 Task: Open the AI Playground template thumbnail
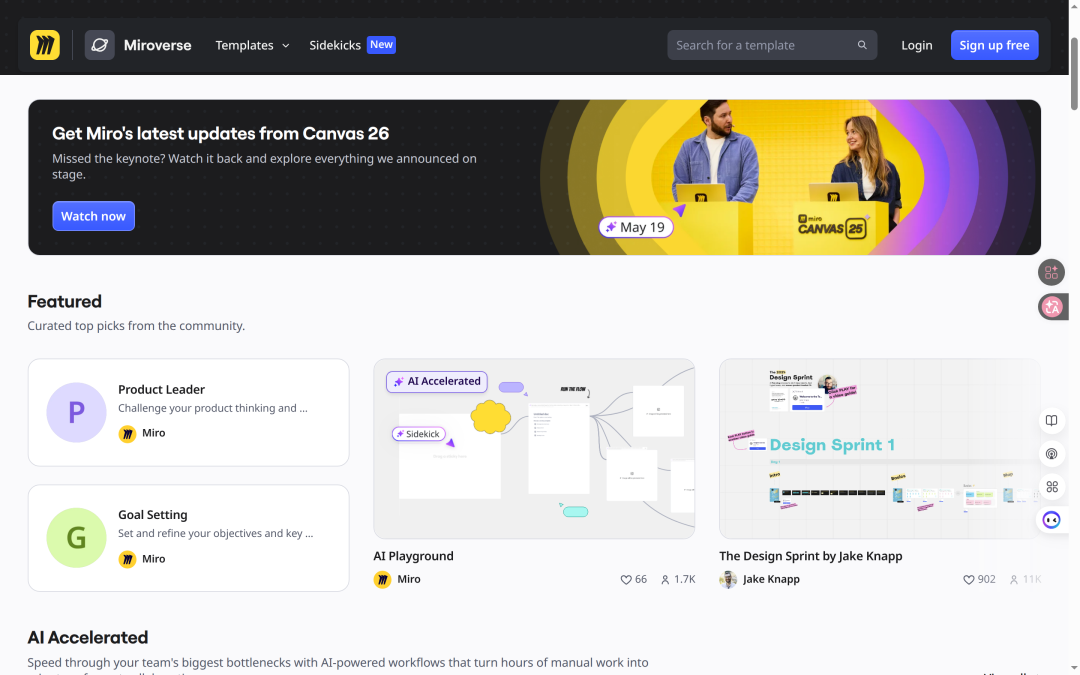[534, 448]
